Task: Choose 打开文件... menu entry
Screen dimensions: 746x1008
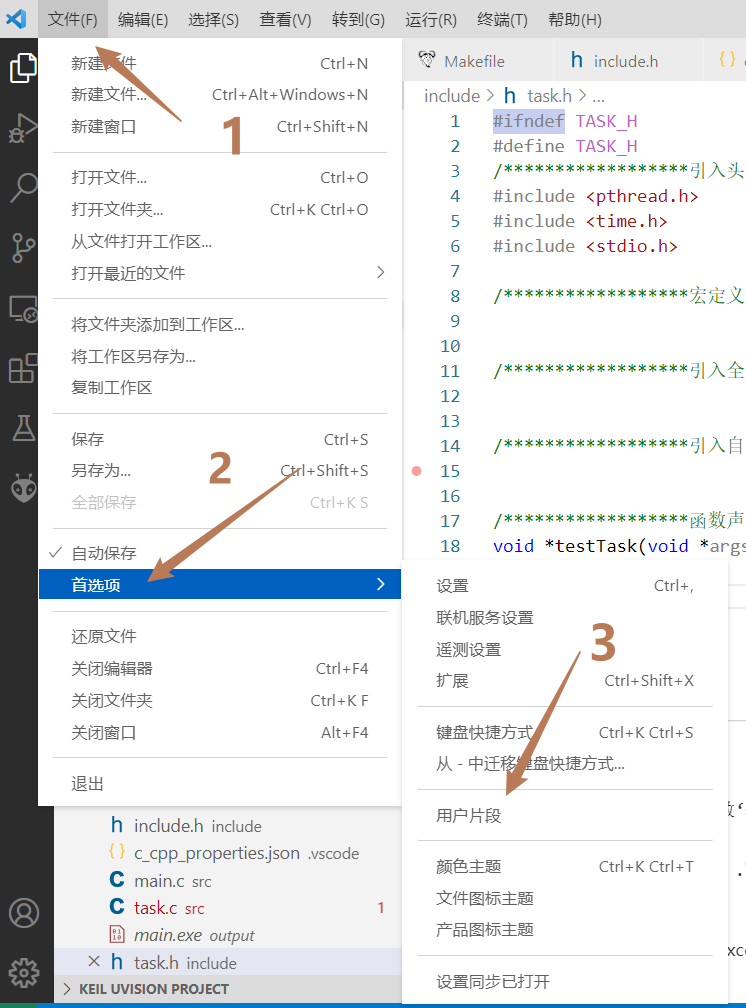Action: click(219, 177)
